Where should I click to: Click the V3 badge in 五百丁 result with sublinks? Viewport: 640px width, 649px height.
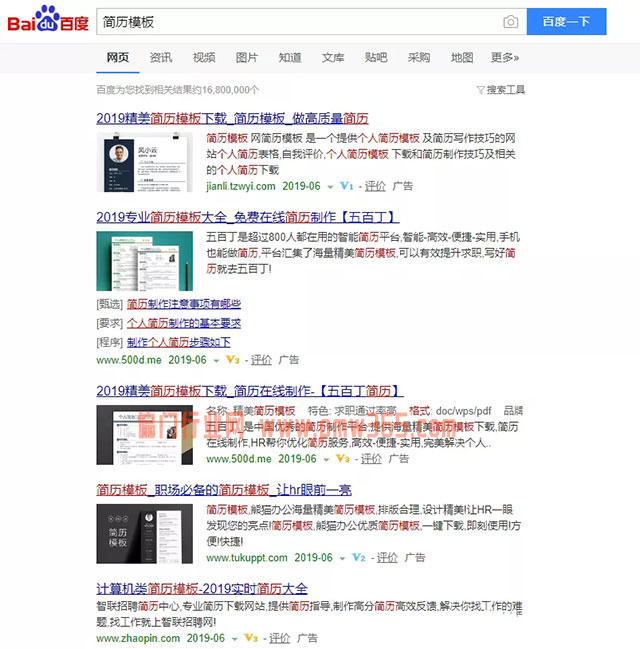pyautogui.click(x=233, y=360)
